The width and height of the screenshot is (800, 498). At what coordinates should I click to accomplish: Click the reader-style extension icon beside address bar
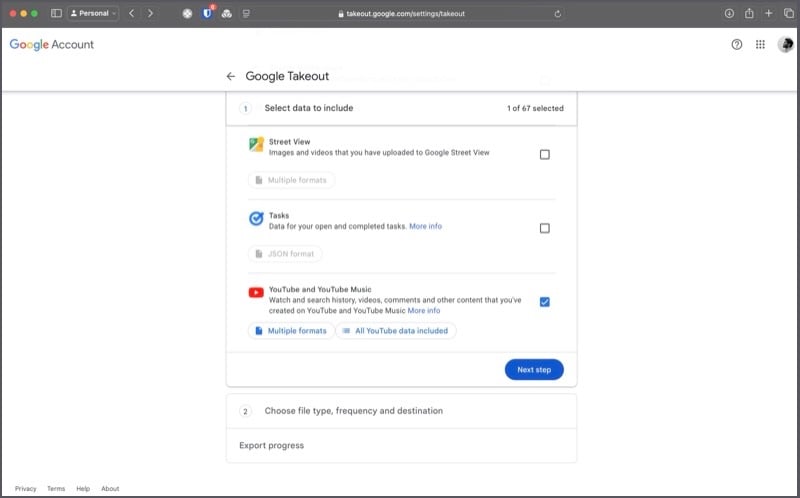[246, 14]
